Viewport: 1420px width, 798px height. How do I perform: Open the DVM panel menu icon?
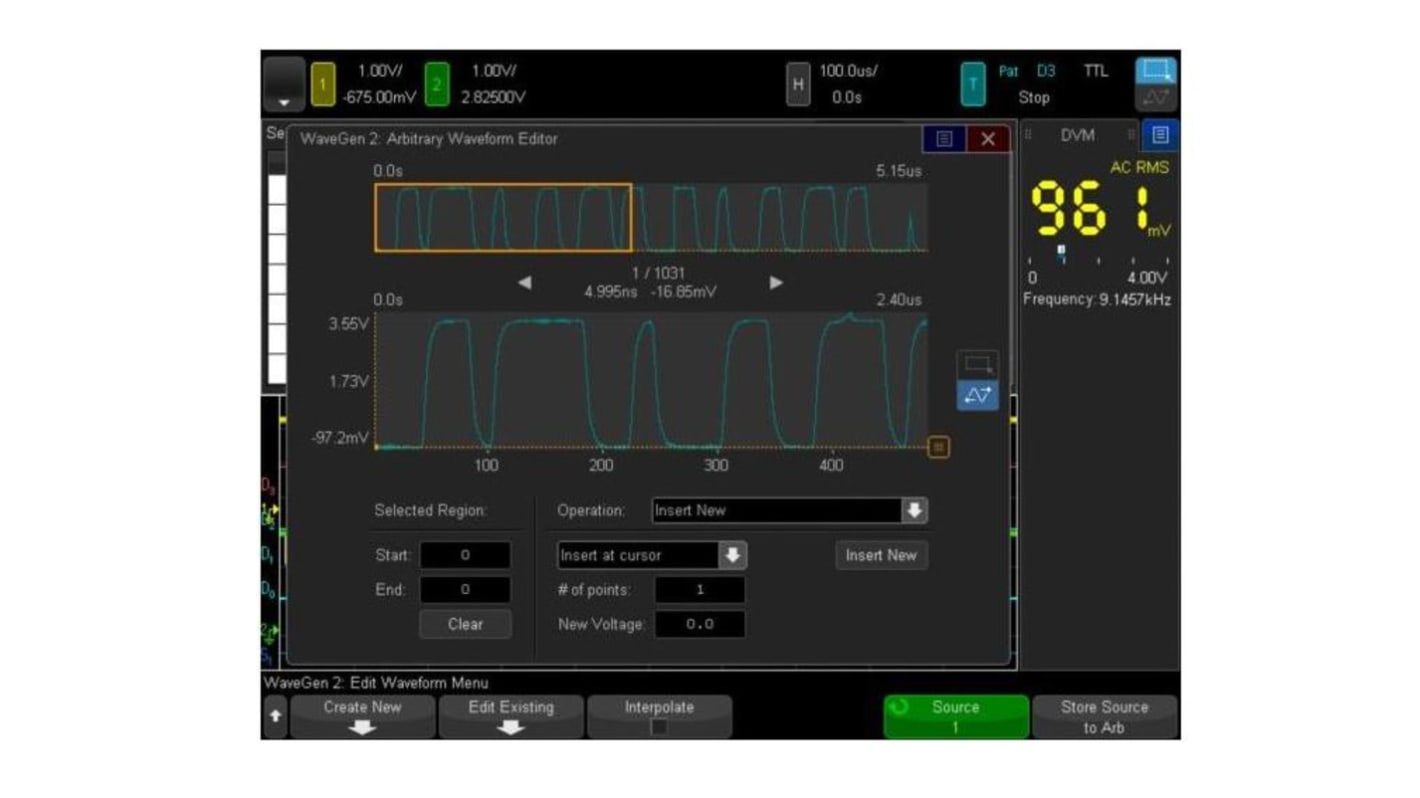(1160, 135)
